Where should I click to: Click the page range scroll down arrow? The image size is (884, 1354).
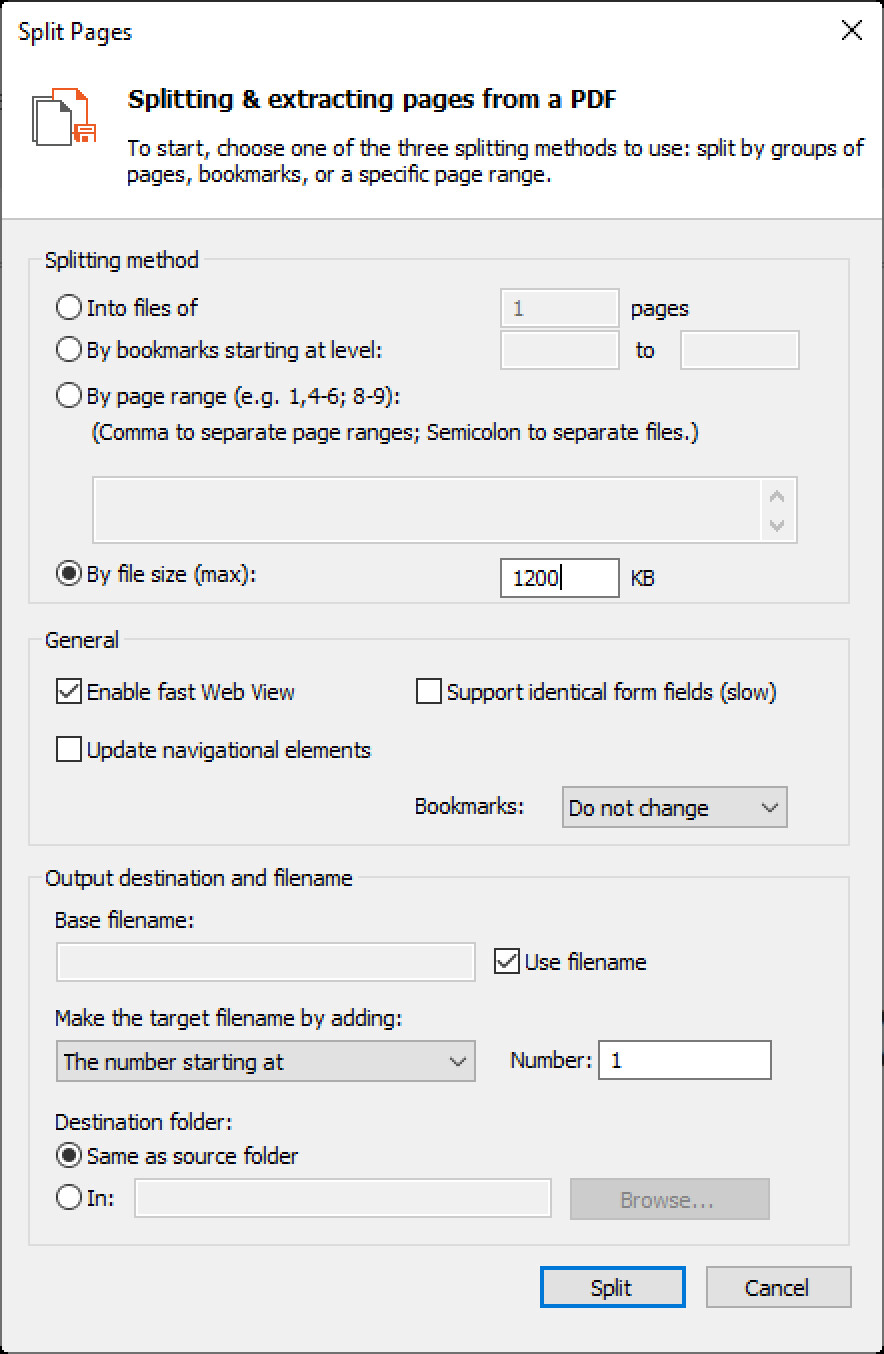777,525
